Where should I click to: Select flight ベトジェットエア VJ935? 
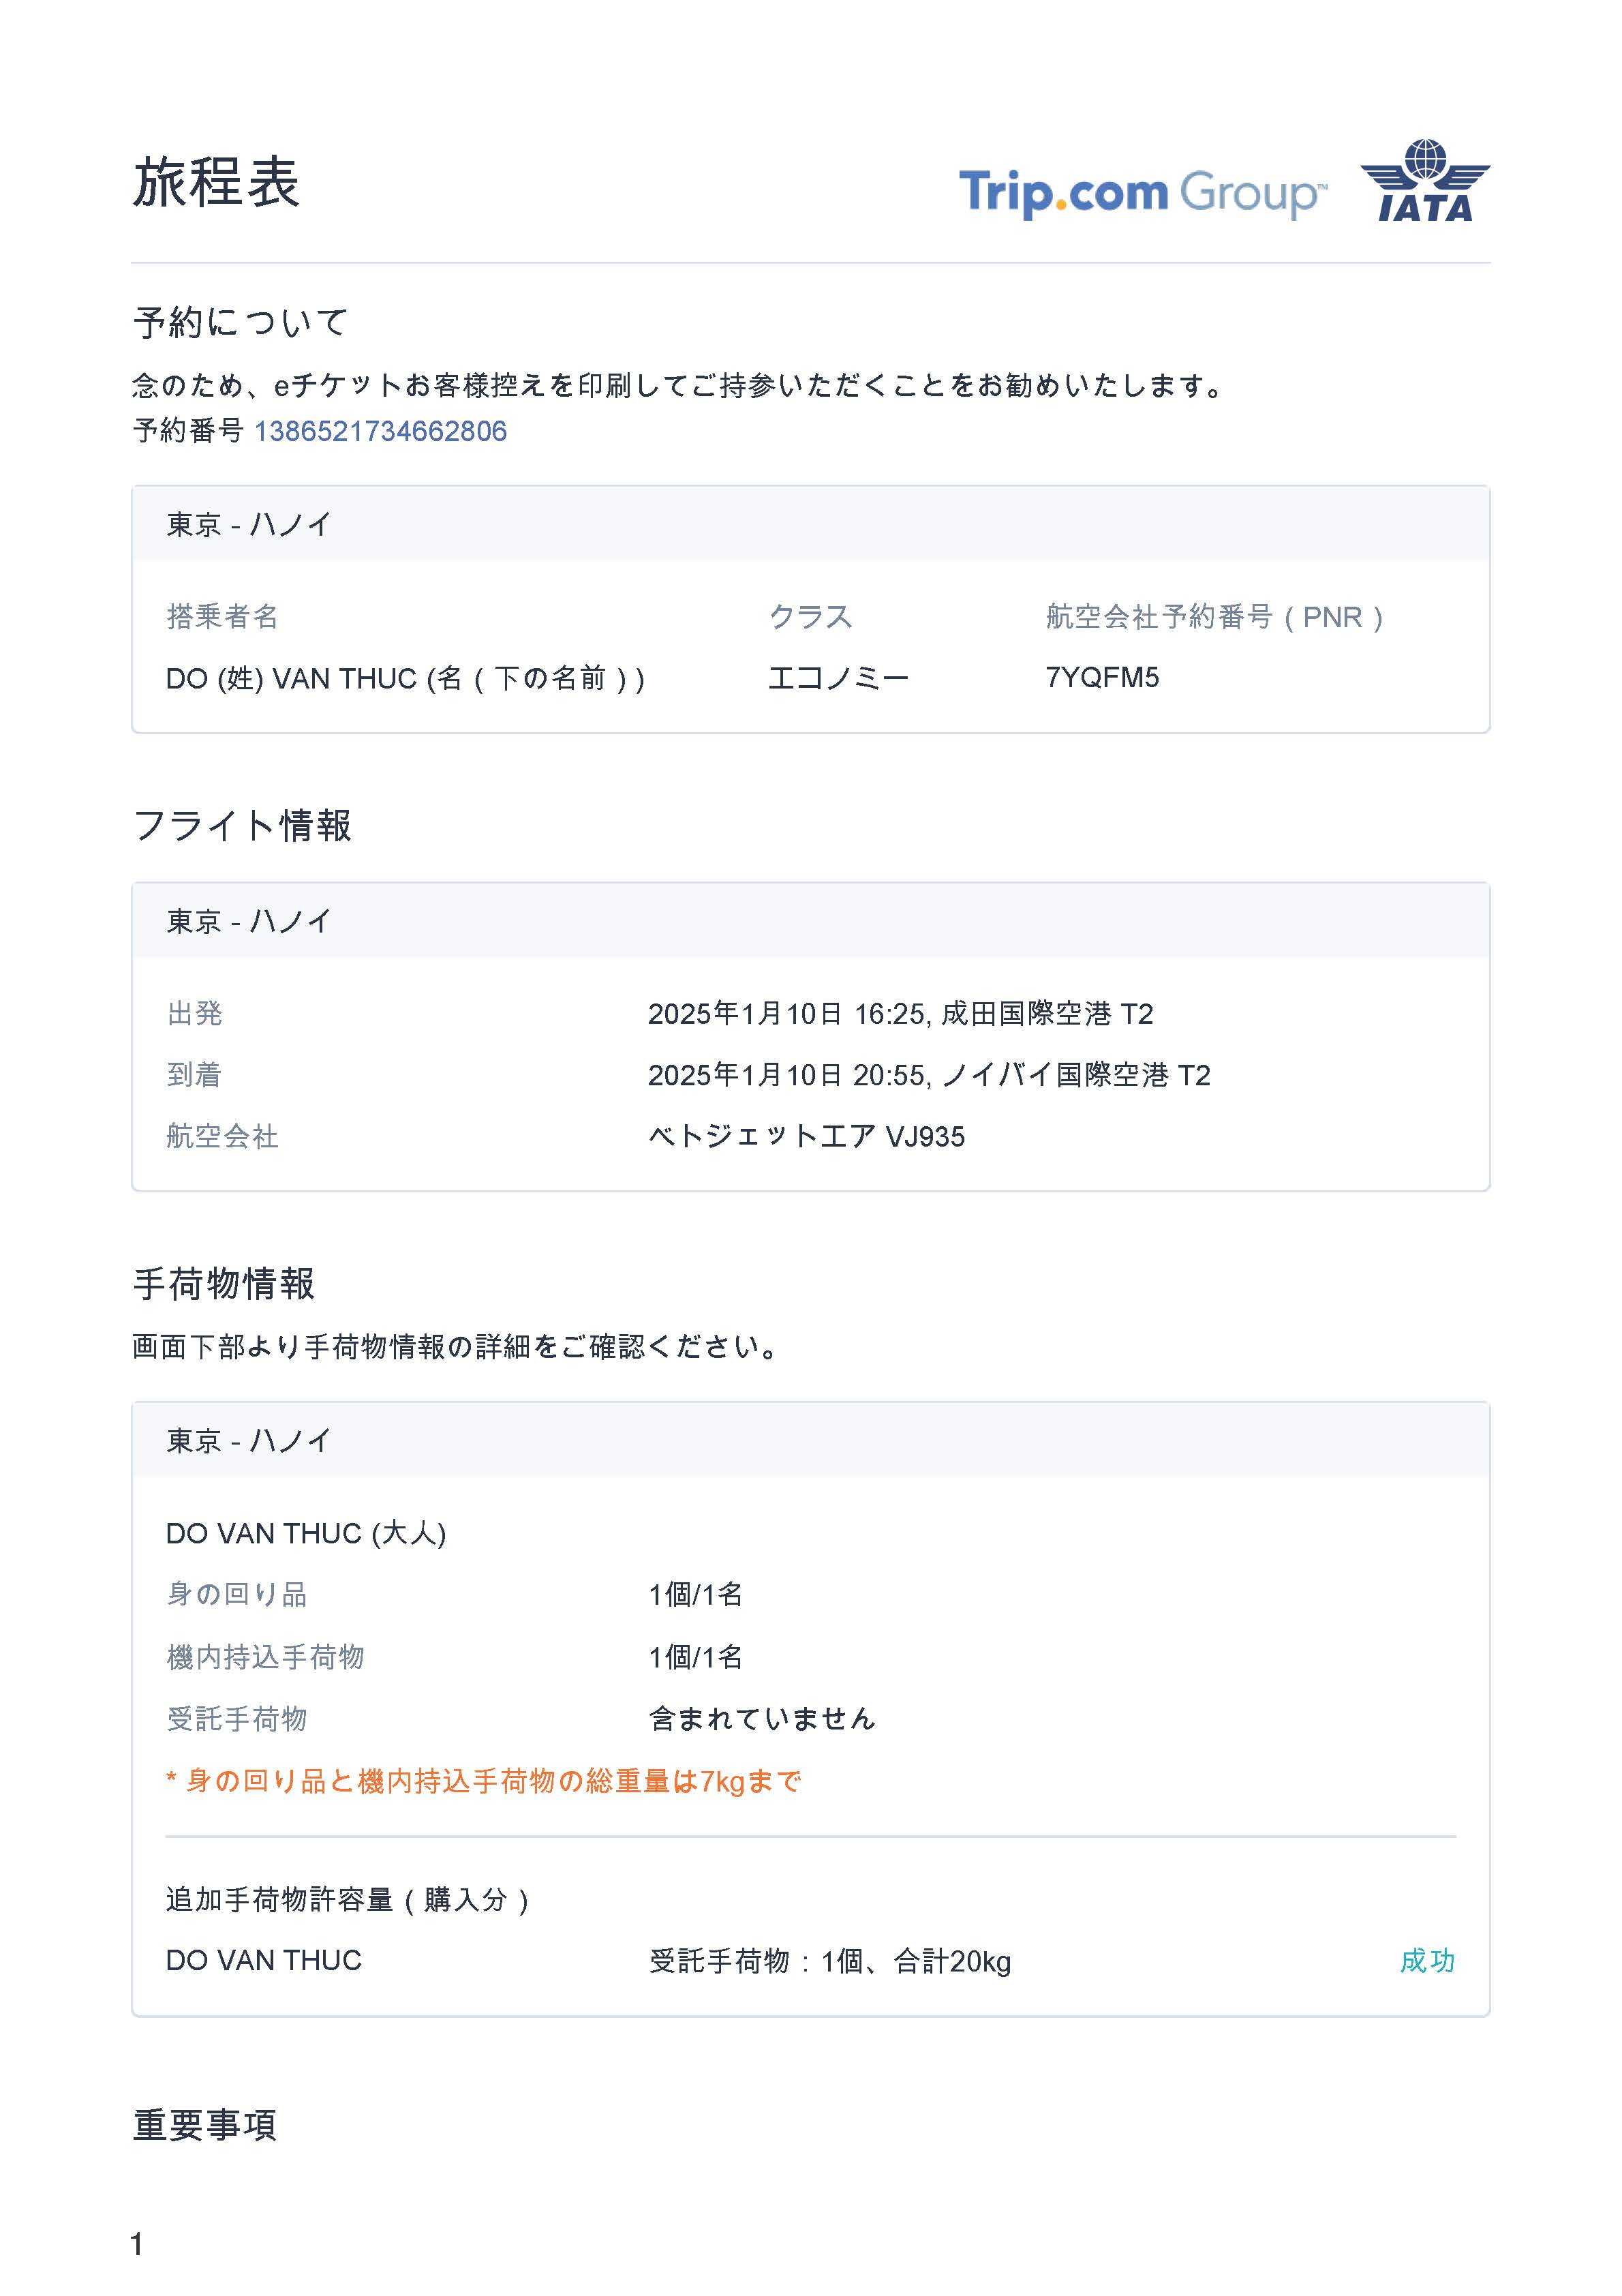806,1136
